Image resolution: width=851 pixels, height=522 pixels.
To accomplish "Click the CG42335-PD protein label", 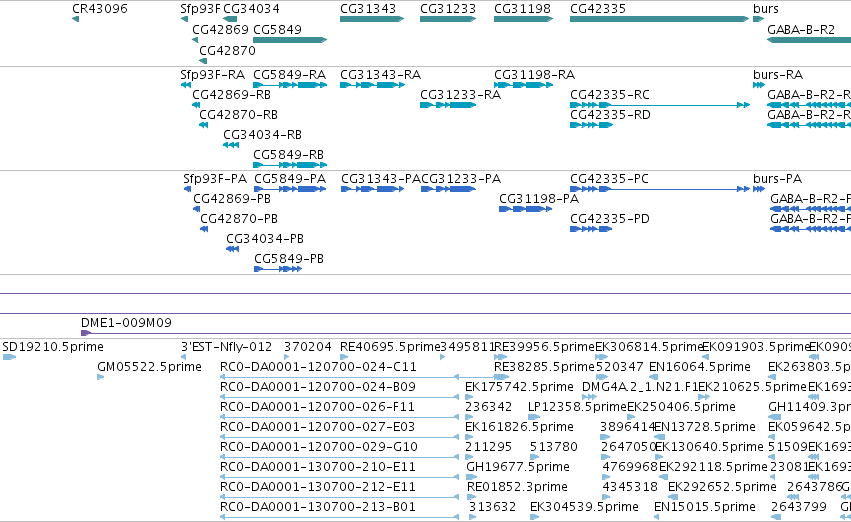I will pyautogui.click(x=609, y=219).
